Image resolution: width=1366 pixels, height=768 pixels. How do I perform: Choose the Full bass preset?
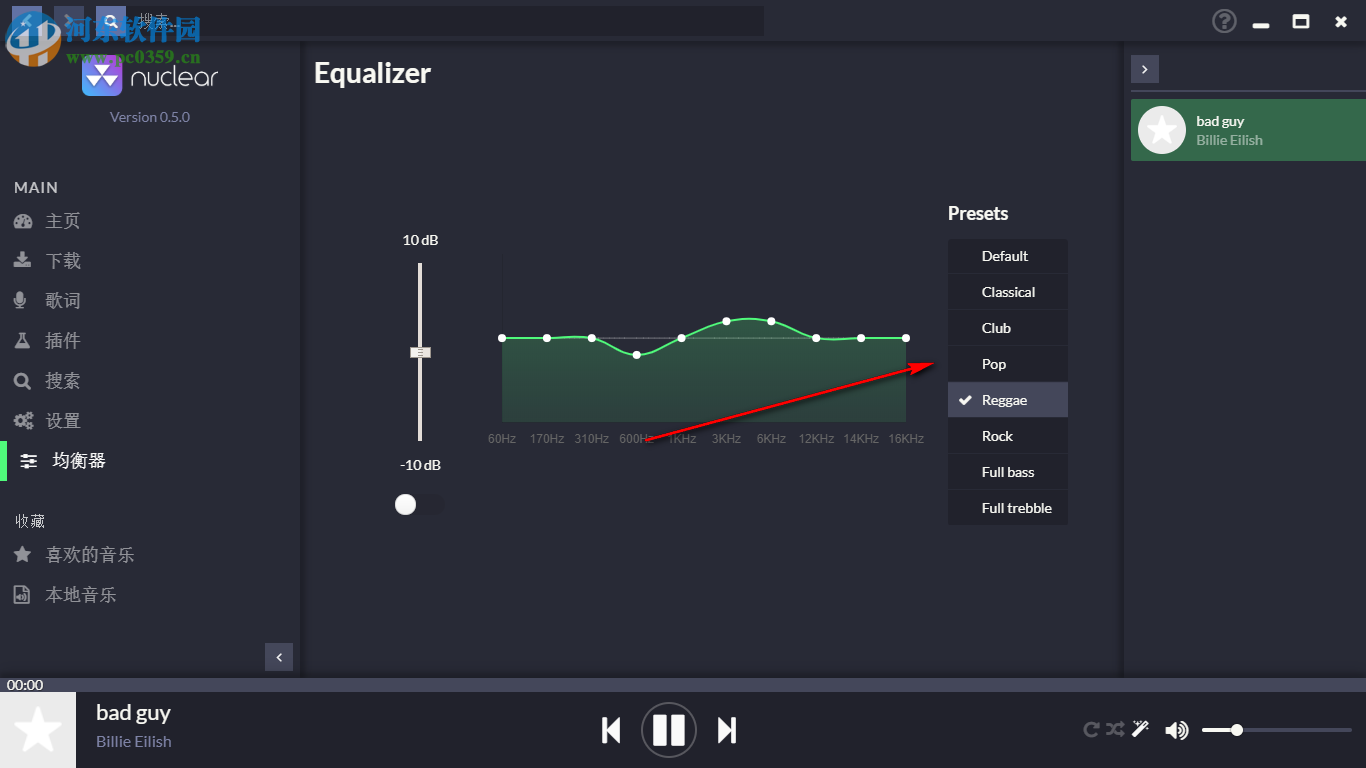pos(1008,472)
